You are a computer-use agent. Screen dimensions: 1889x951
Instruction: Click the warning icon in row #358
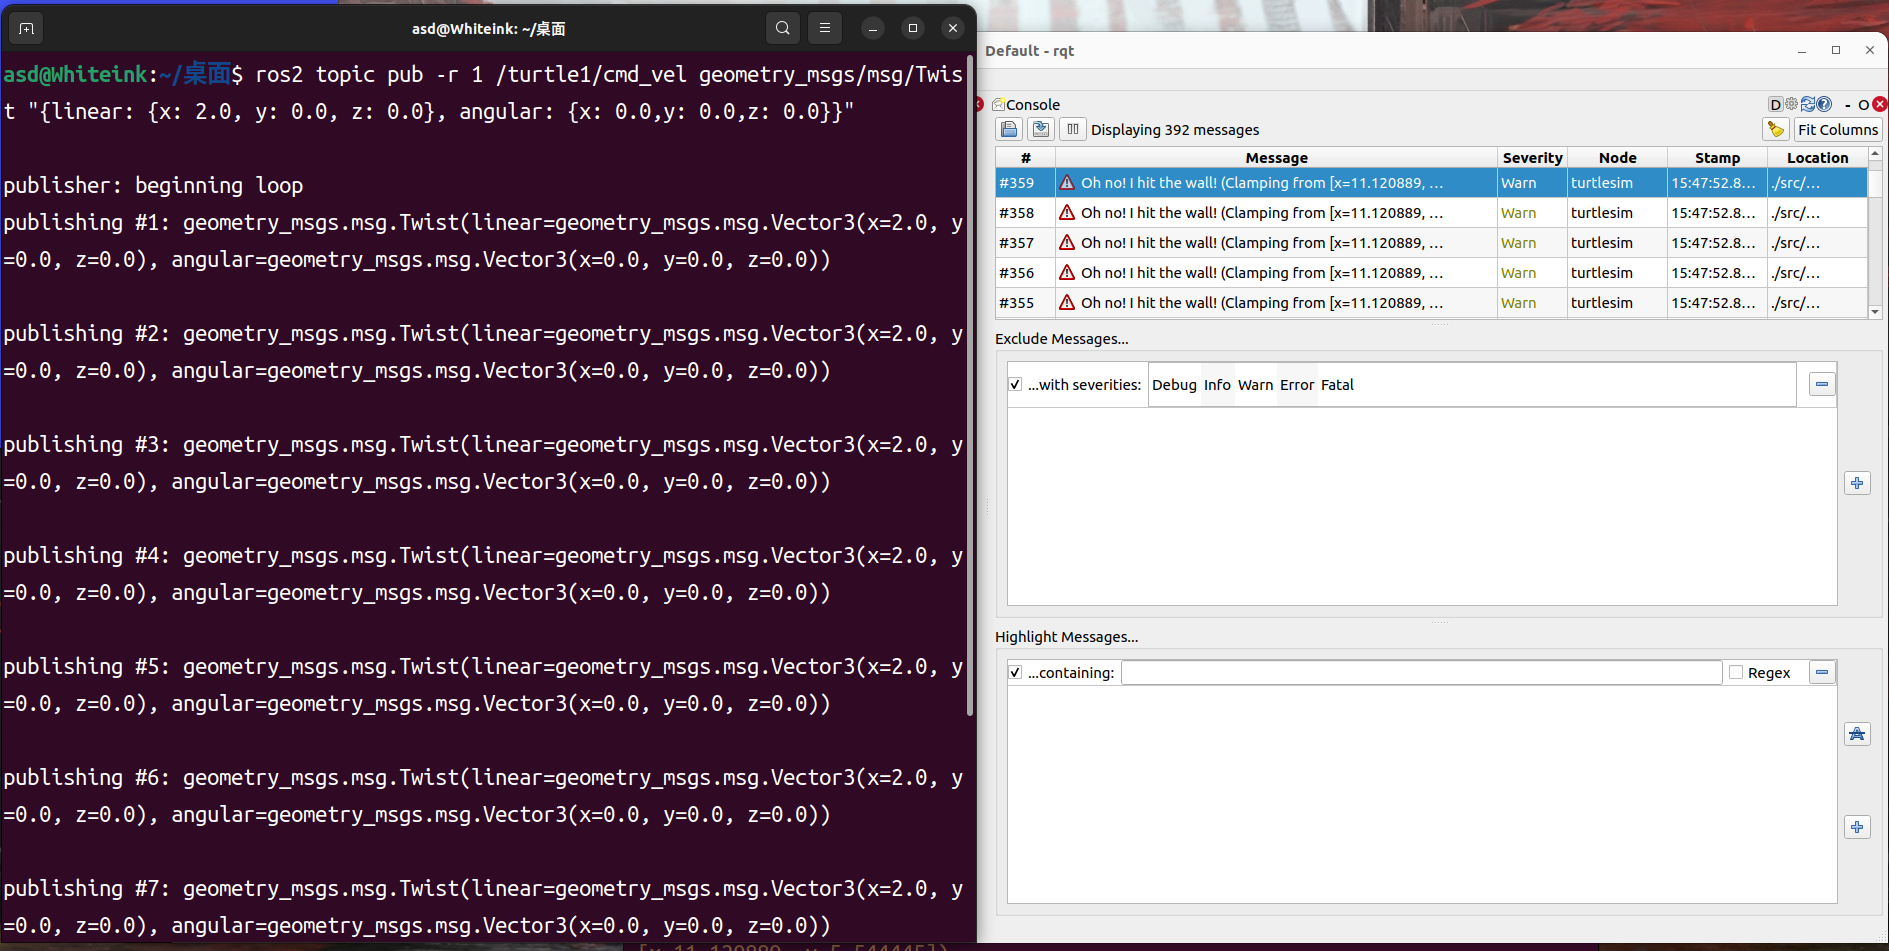1067,212
